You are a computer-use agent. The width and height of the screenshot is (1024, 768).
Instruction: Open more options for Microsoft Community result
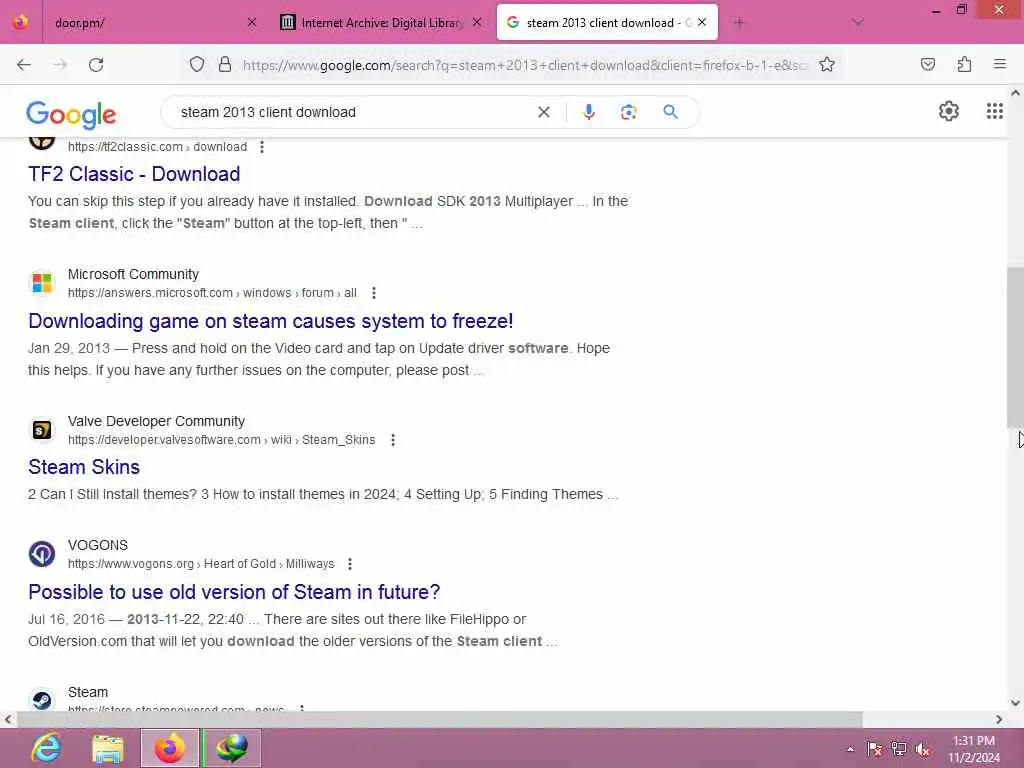pyautogui.click(x=374, y=293)
